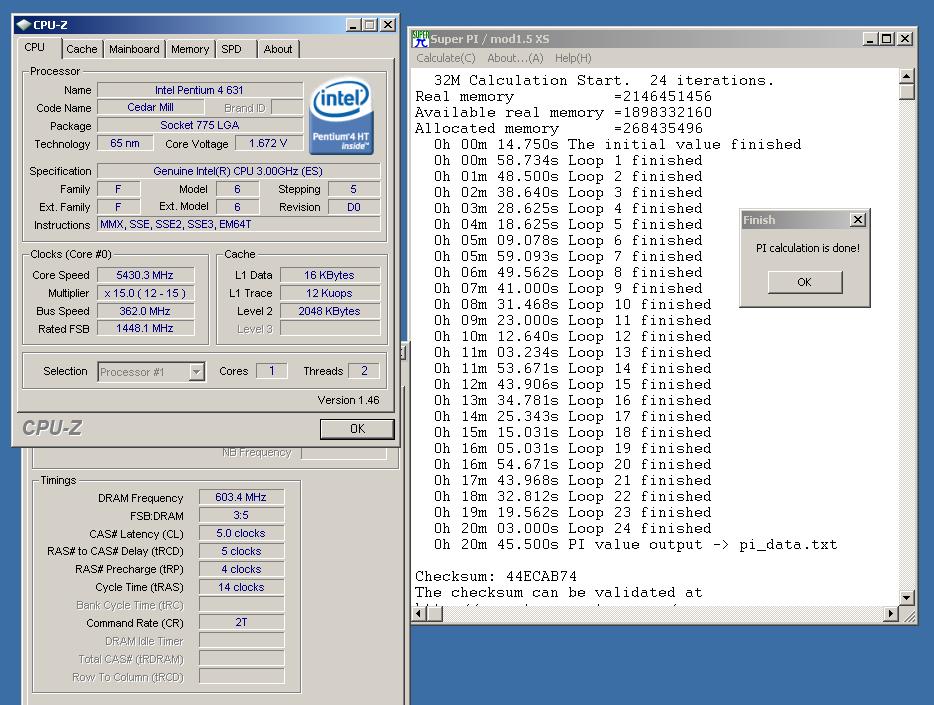Click the Bus Speed value 362.0 MHz
This screenshot has height=705, width=934.
pyautogui.click(x=145, y=311)
